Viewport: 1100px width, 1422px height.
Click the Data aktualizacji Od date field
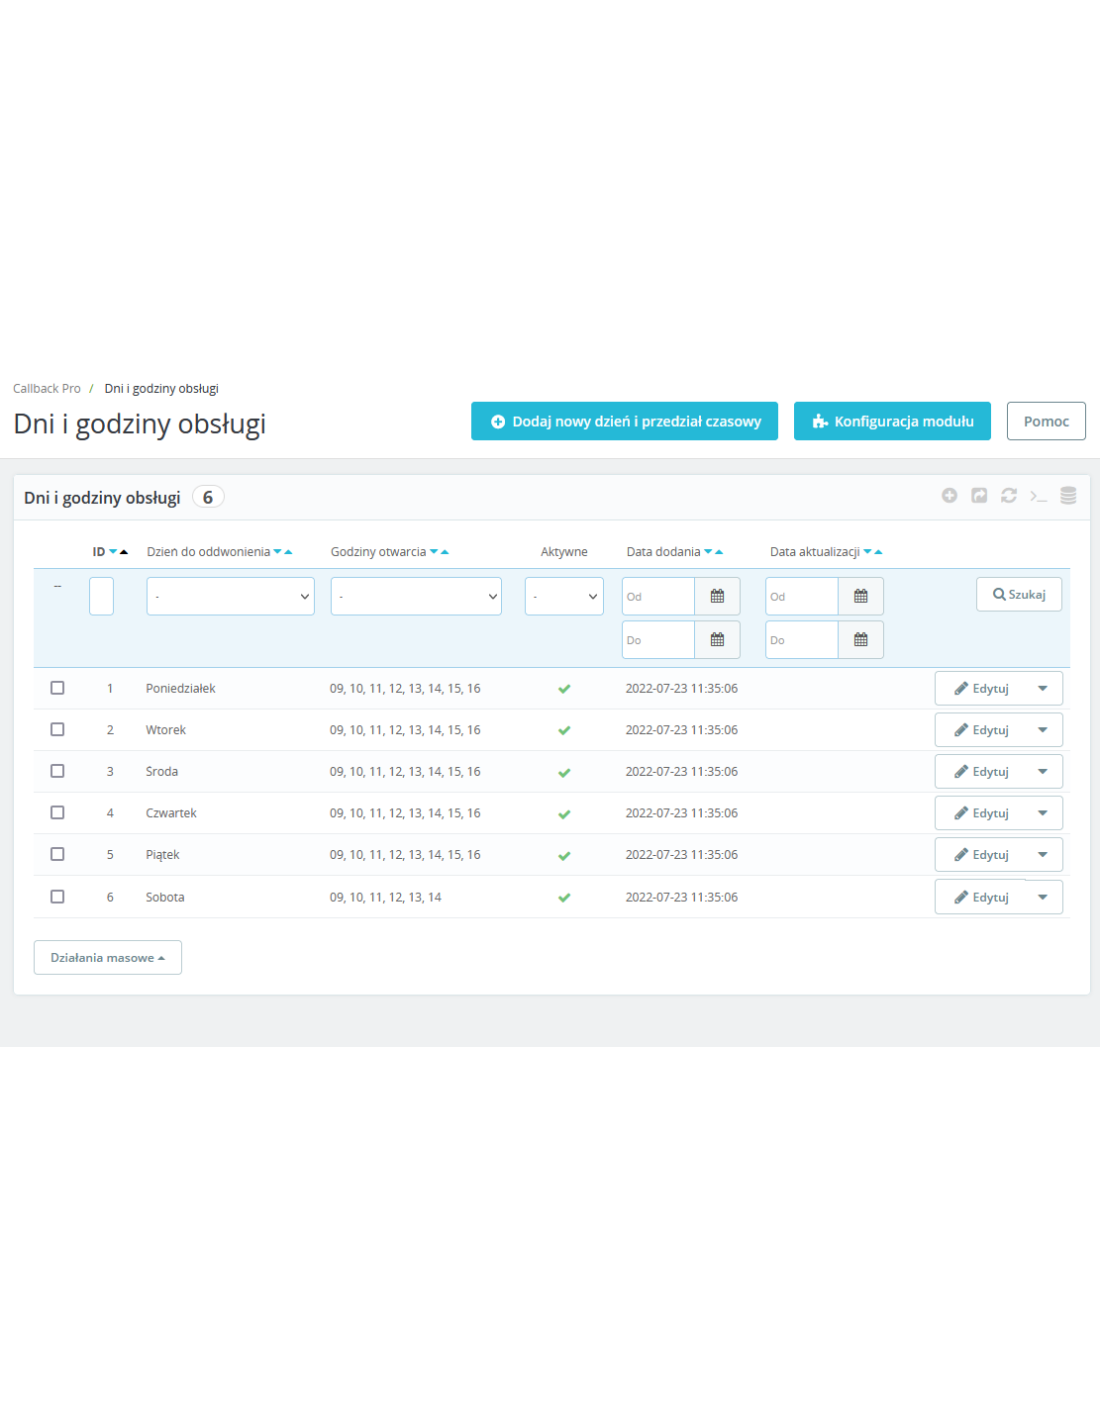[802, 596]
